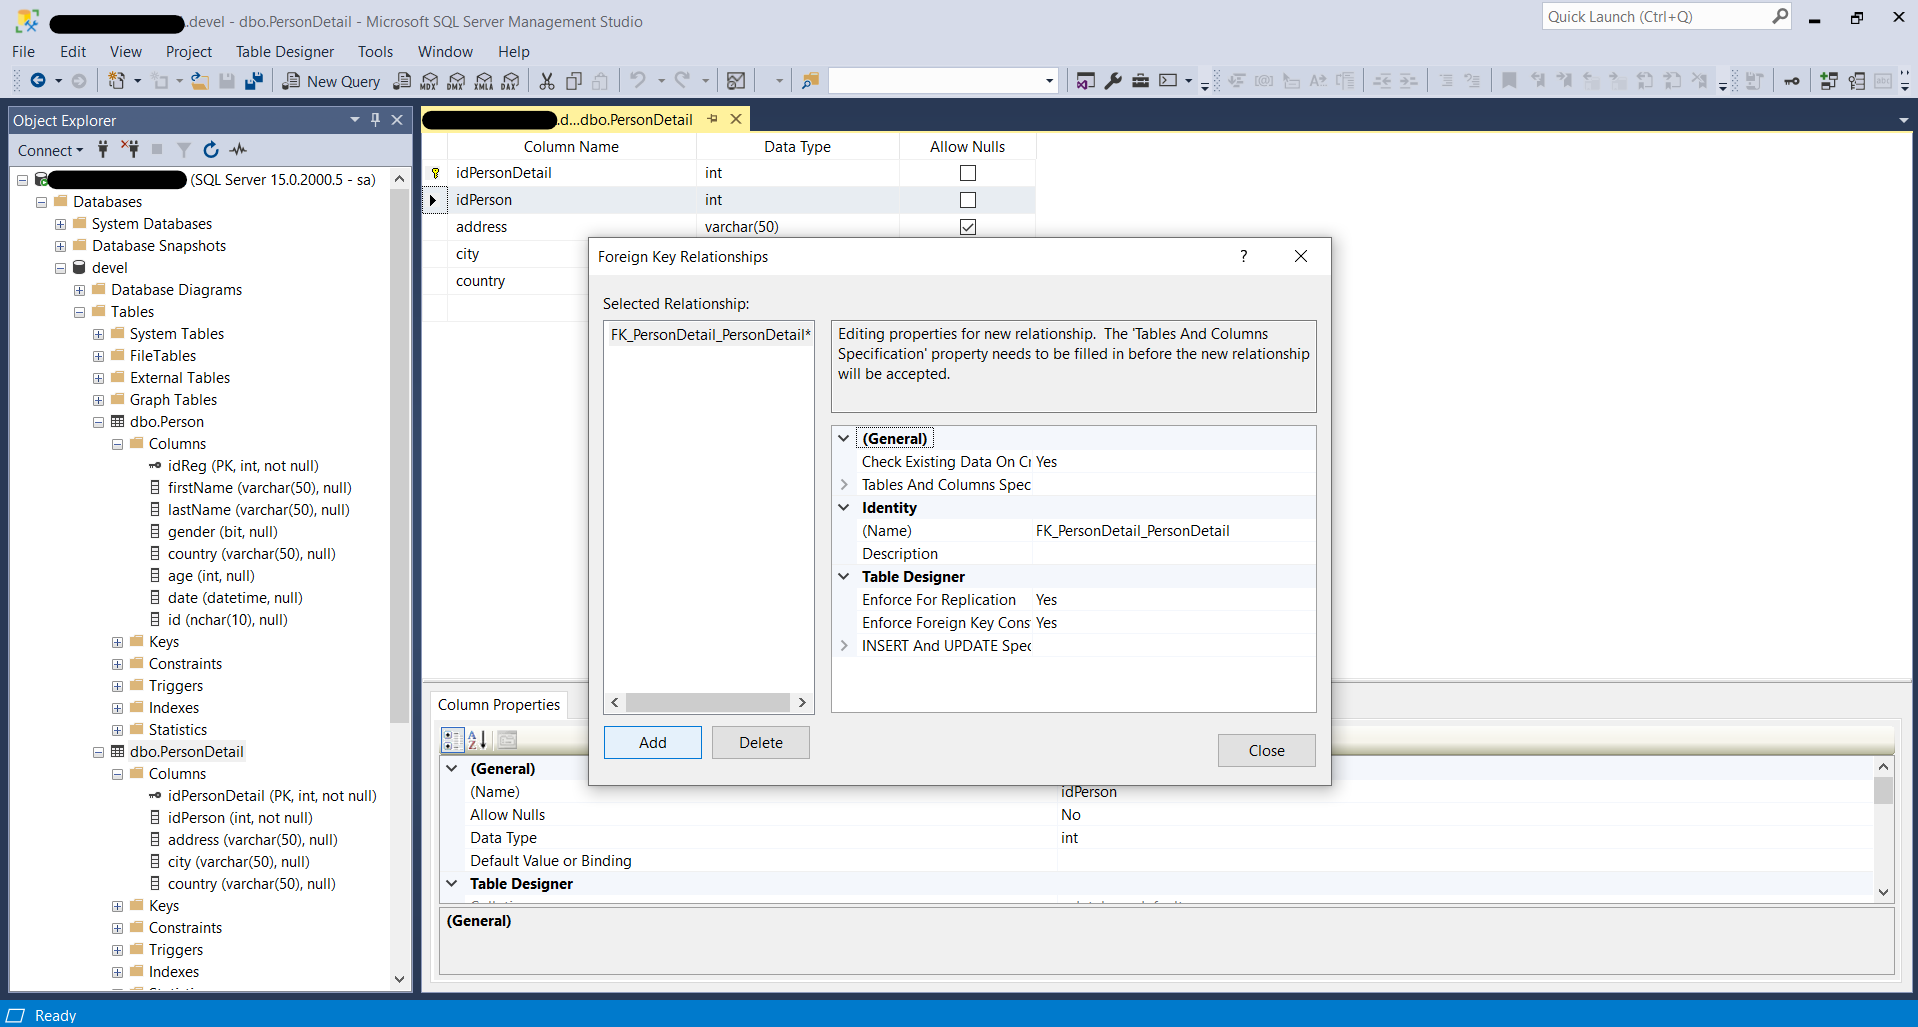Image resolution: width=1918 pixels, height=1027 pixels.
Task: Click the Disconnect plug icon in Object Explorer
Action: [x=130, y=150]
